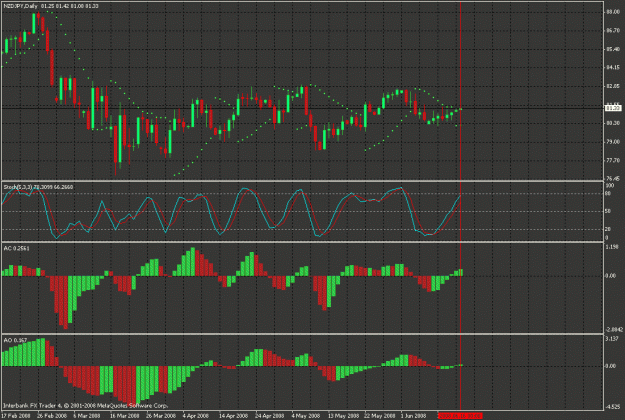This screenshot has height=420, width=625.
Task: Click the 3.137 value on the AO scale
Action: pyautogui.click(x=612, y=339)
